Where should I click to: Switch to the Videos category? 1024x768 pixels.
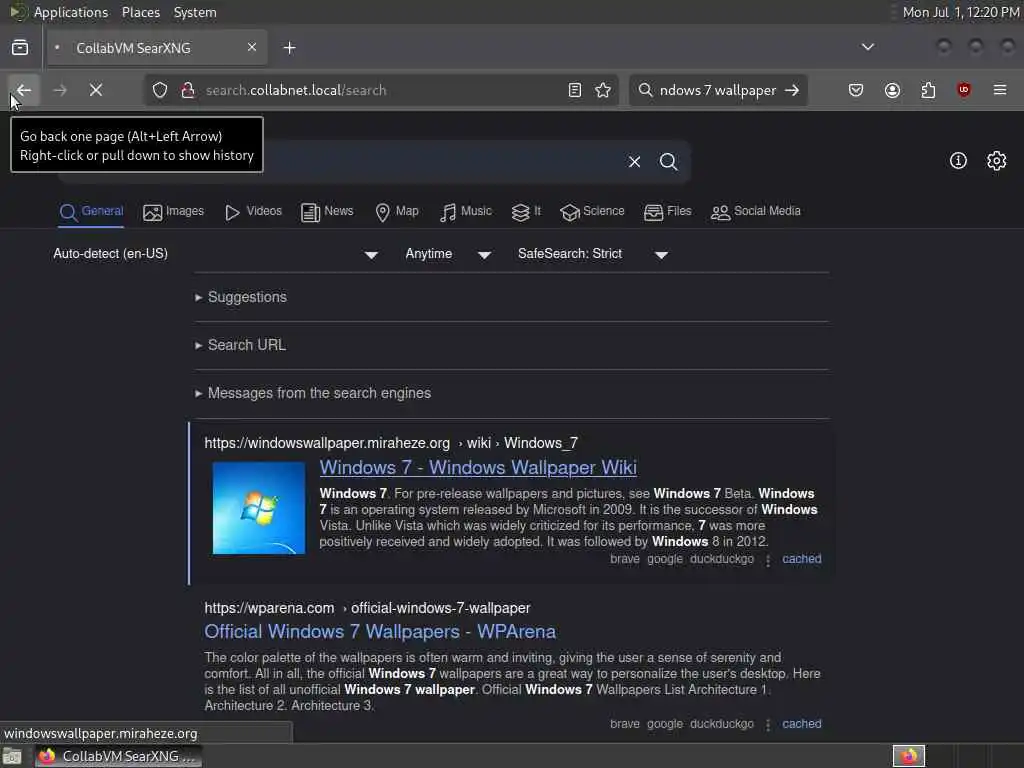(x=253, y=212)
